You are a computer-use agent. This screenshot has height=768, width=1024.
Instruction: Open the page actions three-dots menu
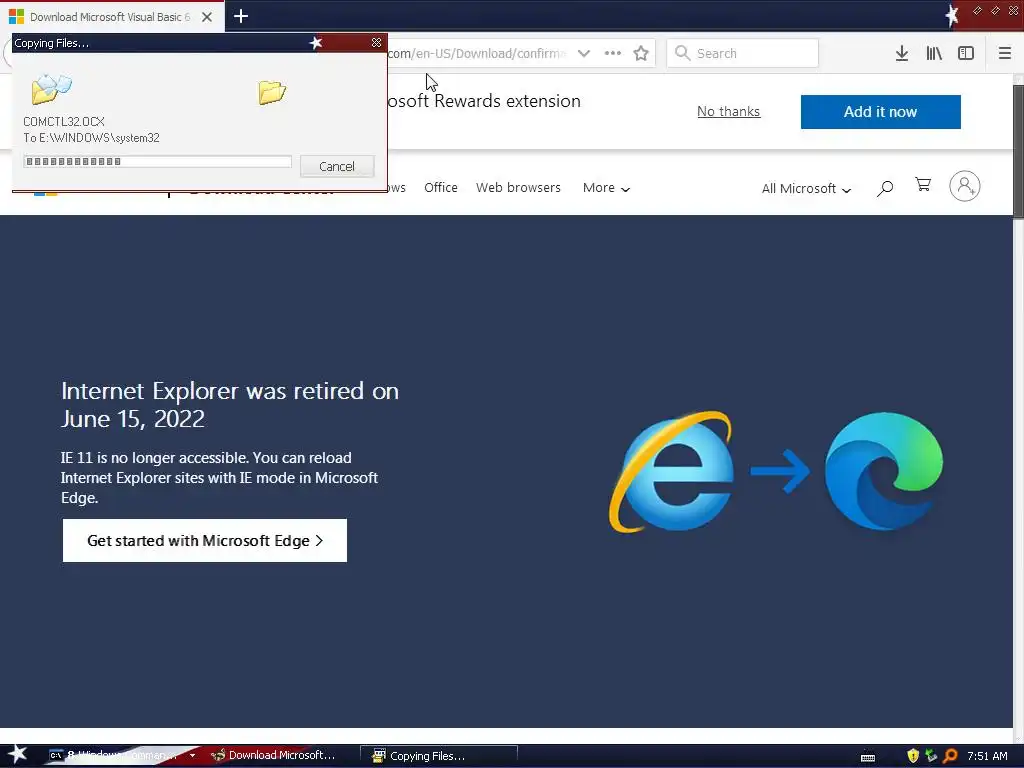click(613, 54)
